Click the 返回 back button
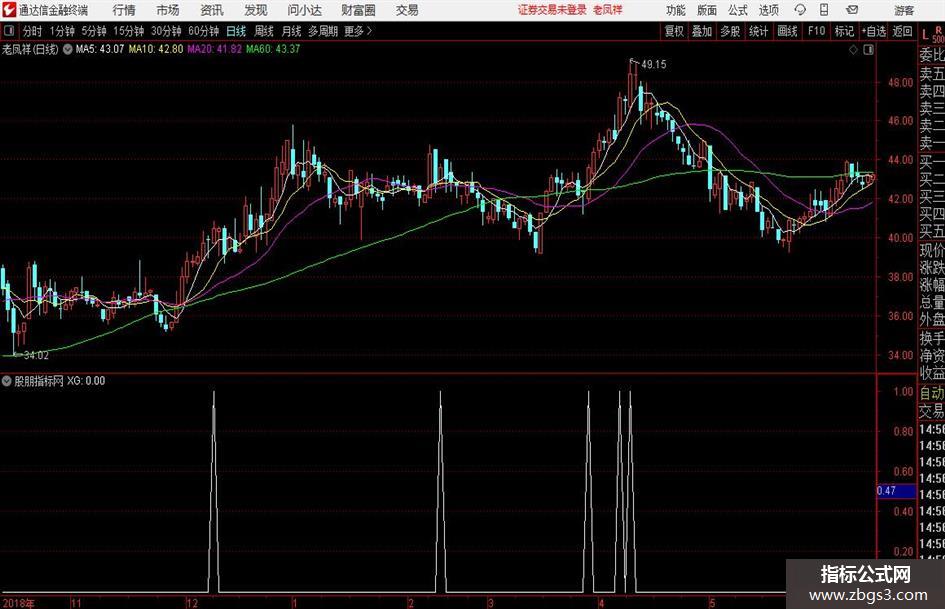The height and width of the screenshot is (609, 945). [902, 31]
